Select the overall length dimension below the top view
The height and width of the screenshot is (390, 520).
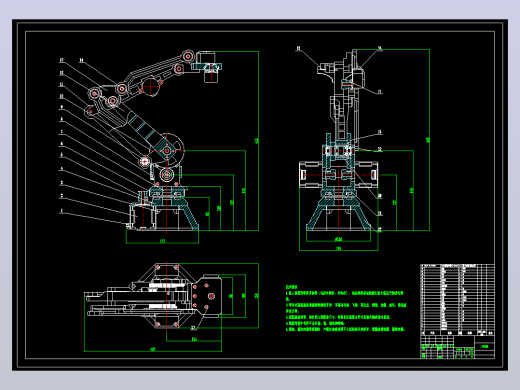click(153, 349)
